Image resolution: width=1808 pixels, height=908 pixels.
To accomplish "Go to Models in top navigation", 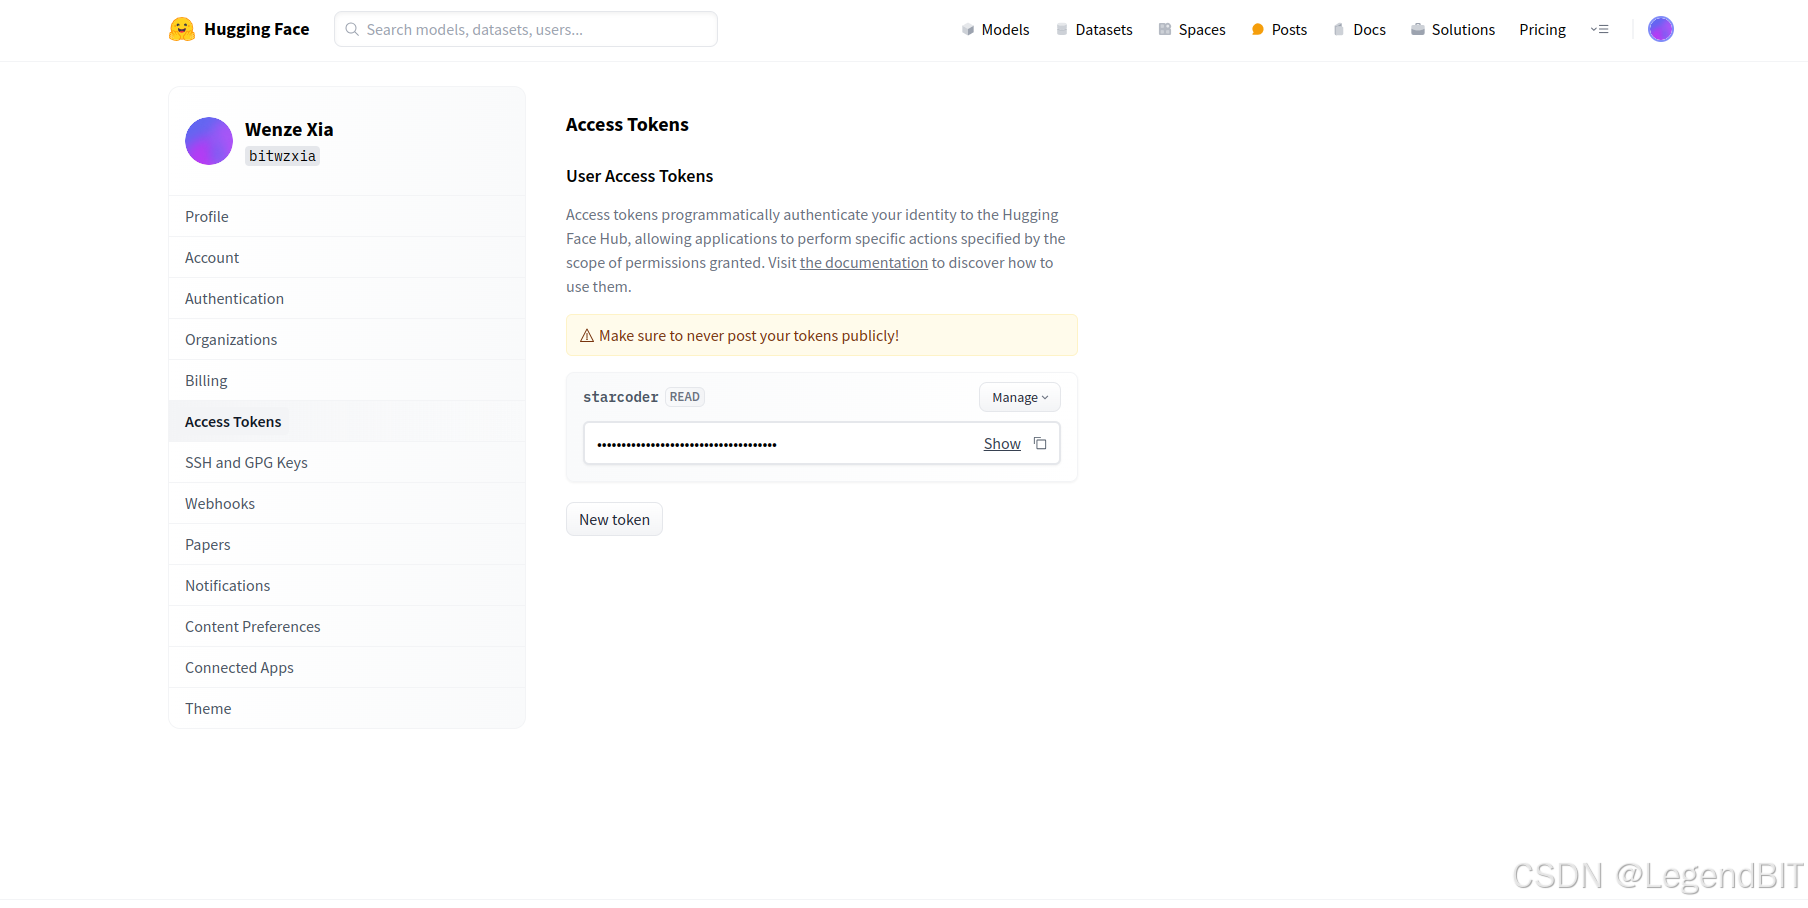I will pyautogui.click(x=1005, y=30).
